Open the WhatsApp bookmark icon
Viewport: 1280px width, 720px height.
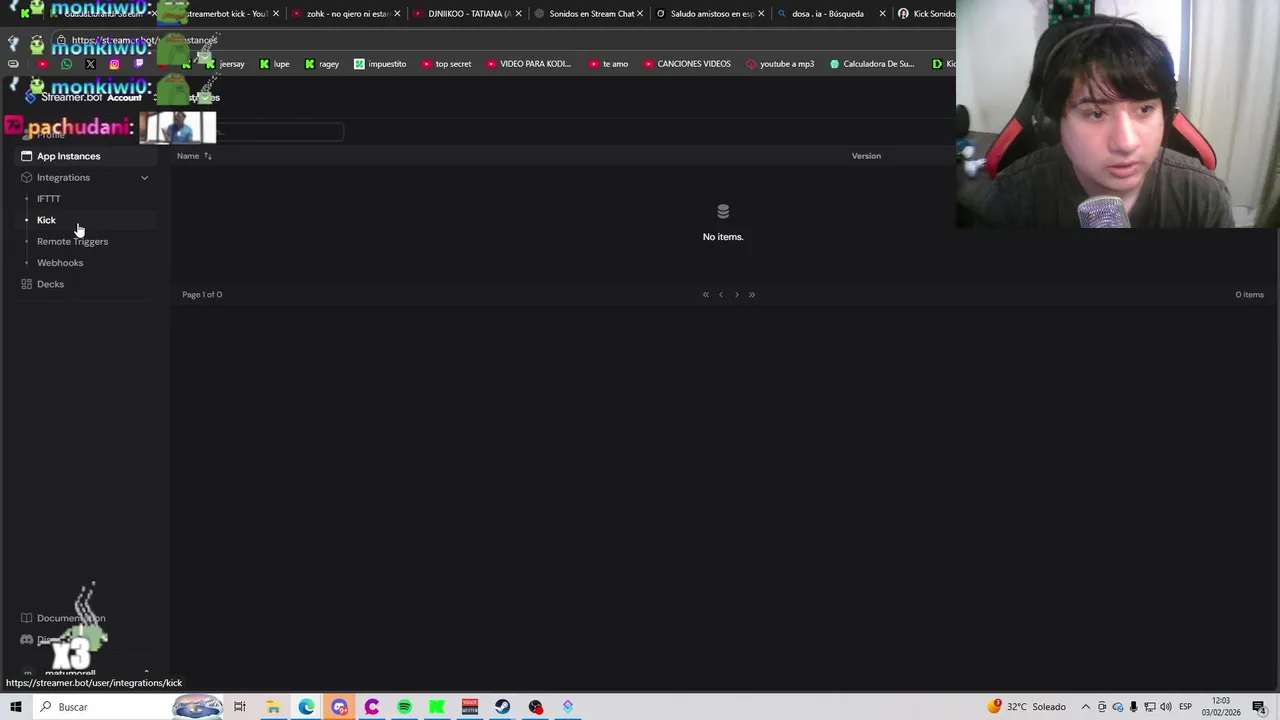(66, 64)
